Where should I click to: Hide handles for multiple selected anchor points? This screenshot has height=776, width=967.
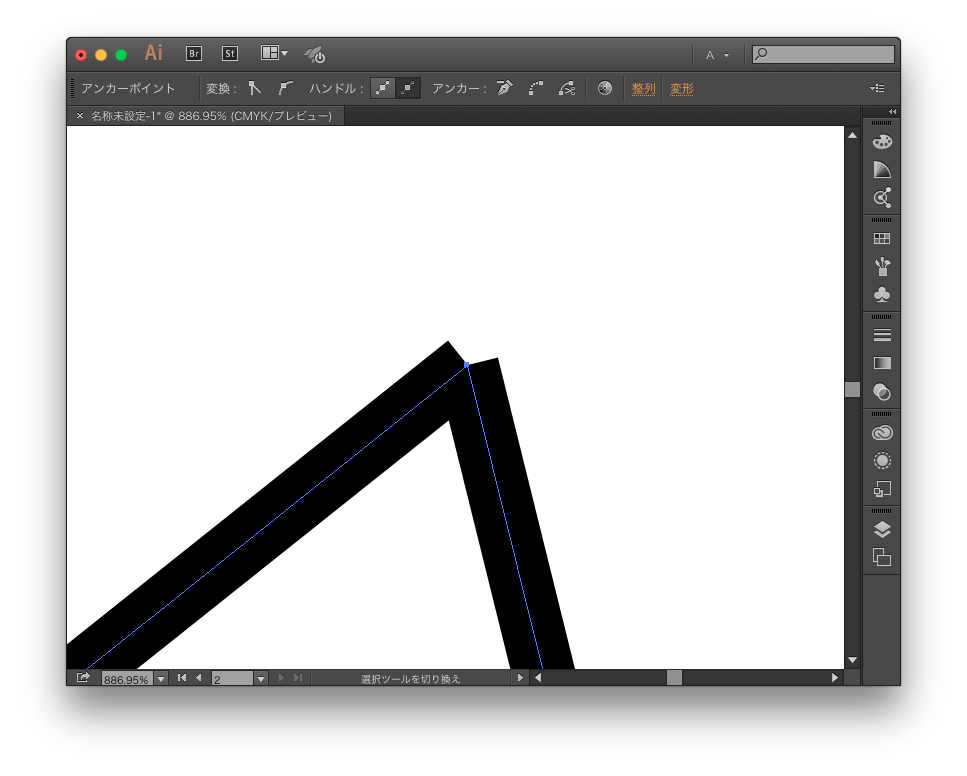coord(408,88)
